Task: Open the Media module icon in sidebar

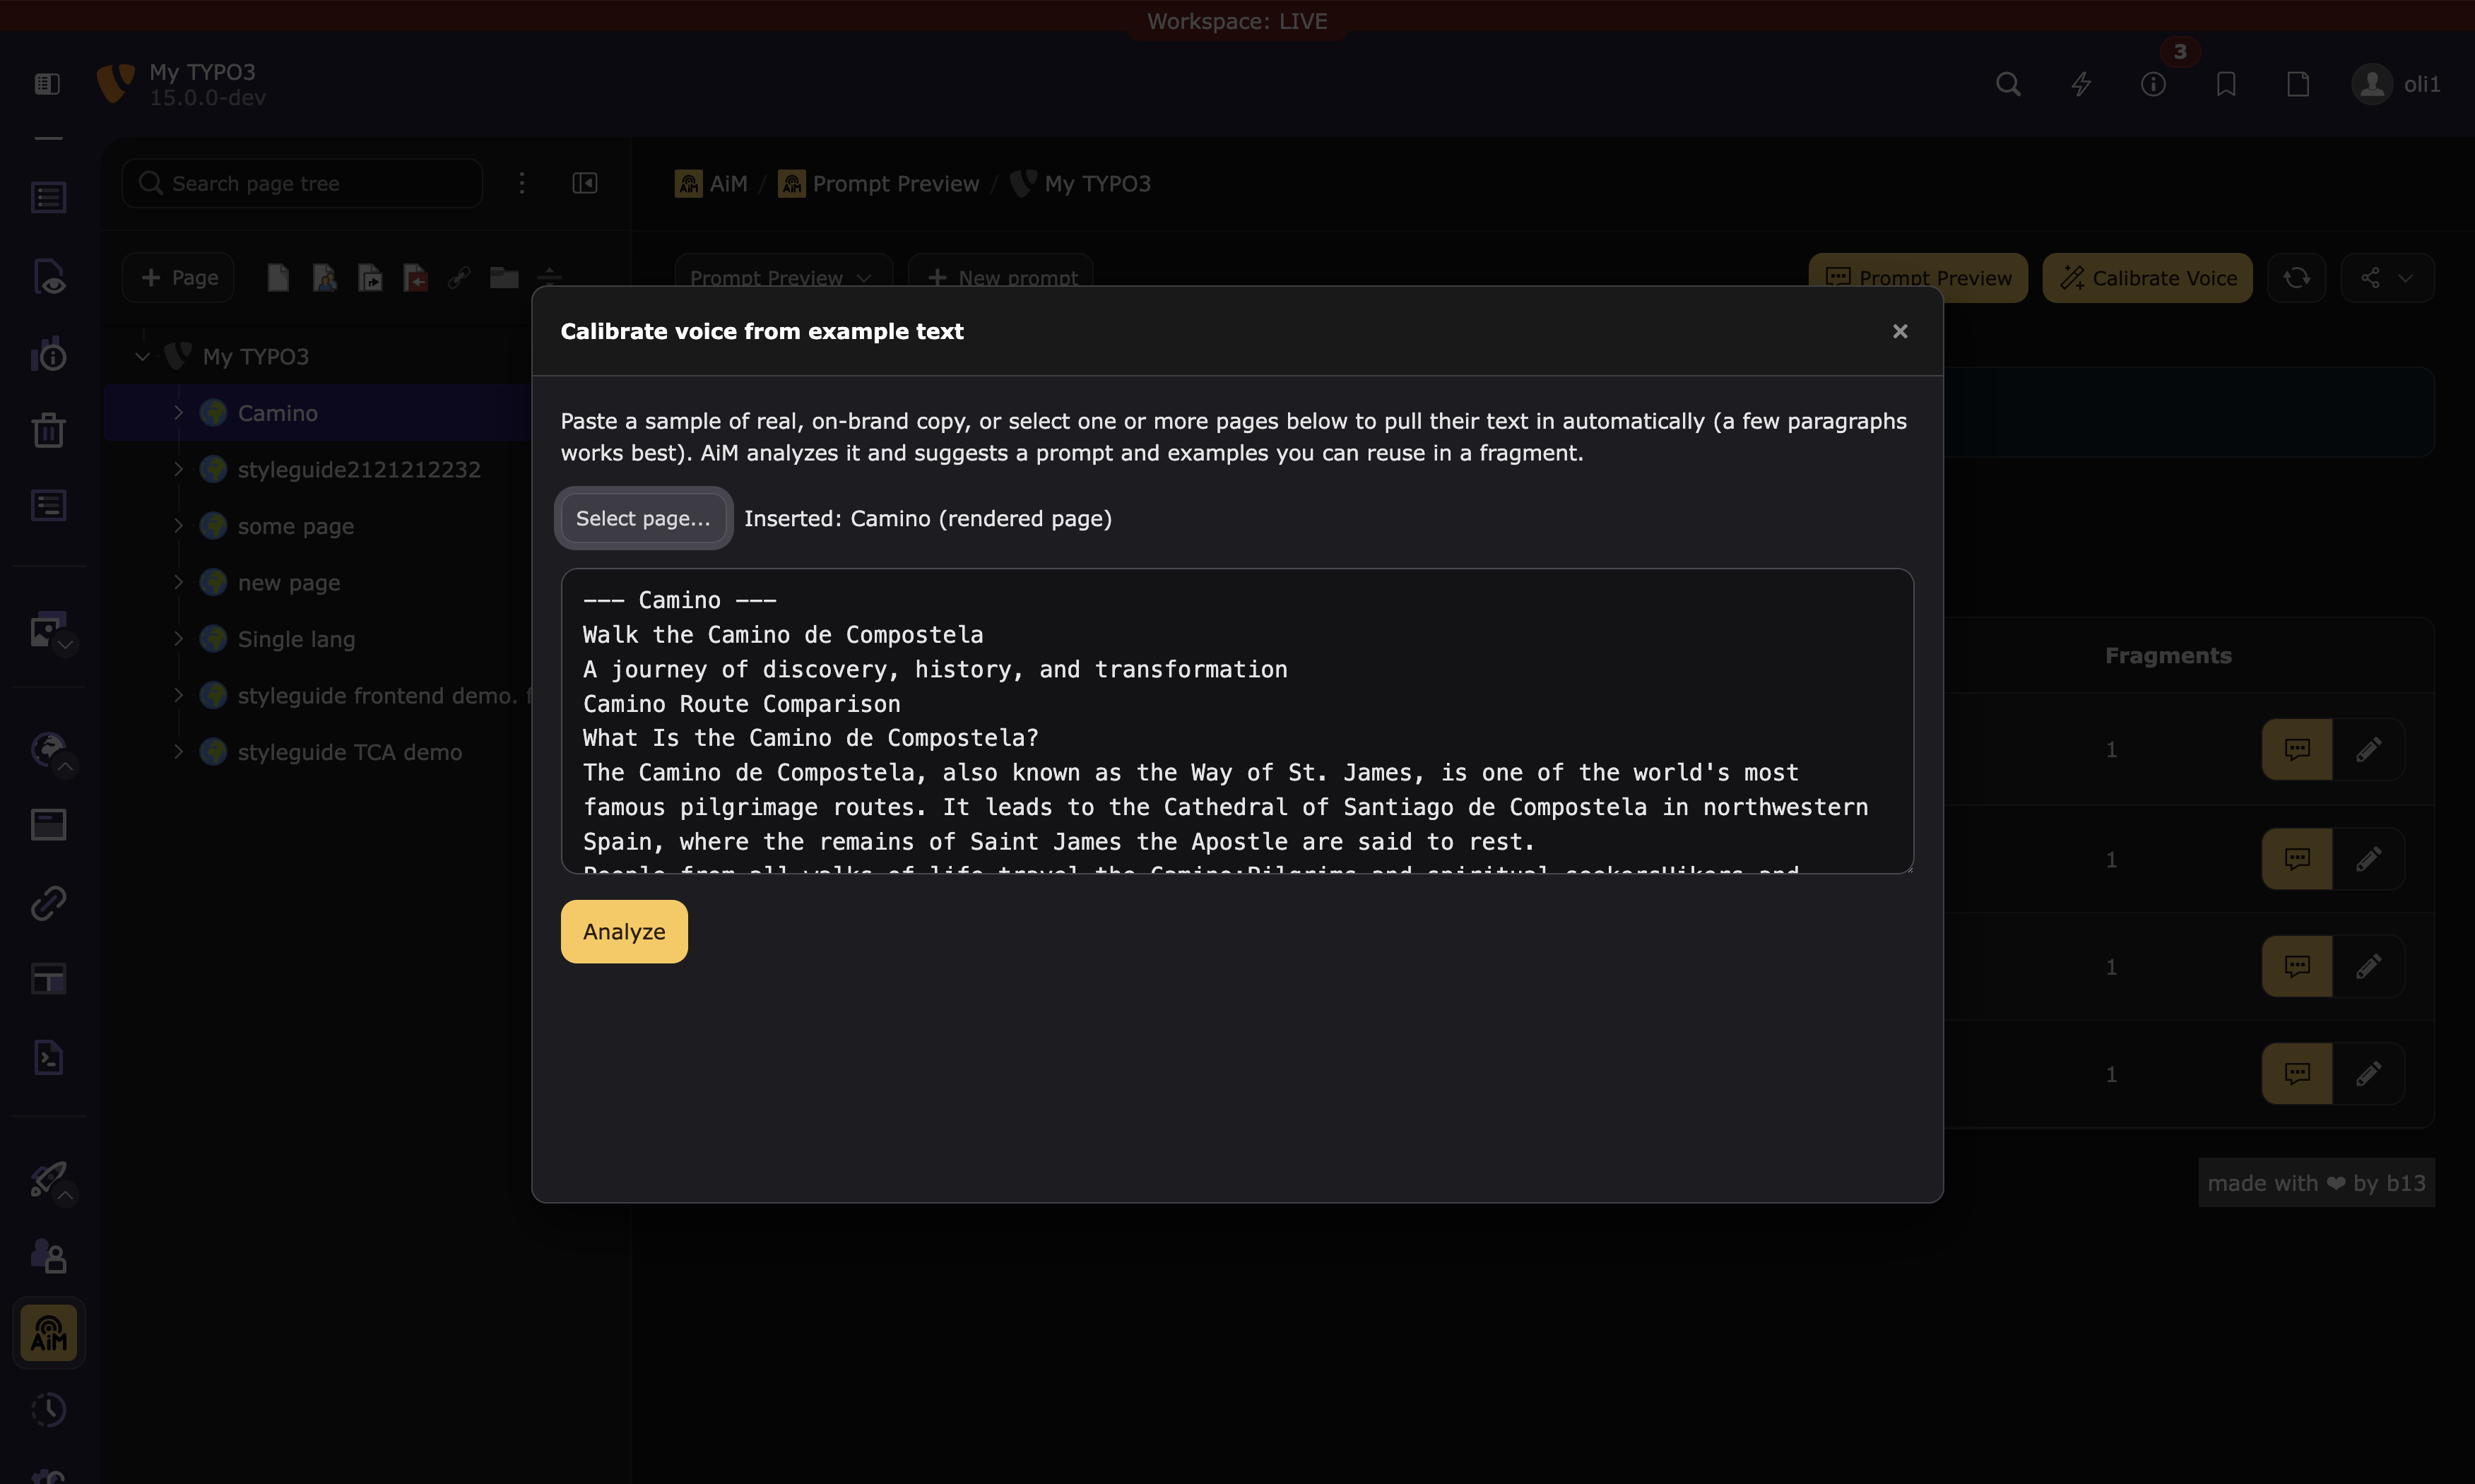Action: pos(48,630)
